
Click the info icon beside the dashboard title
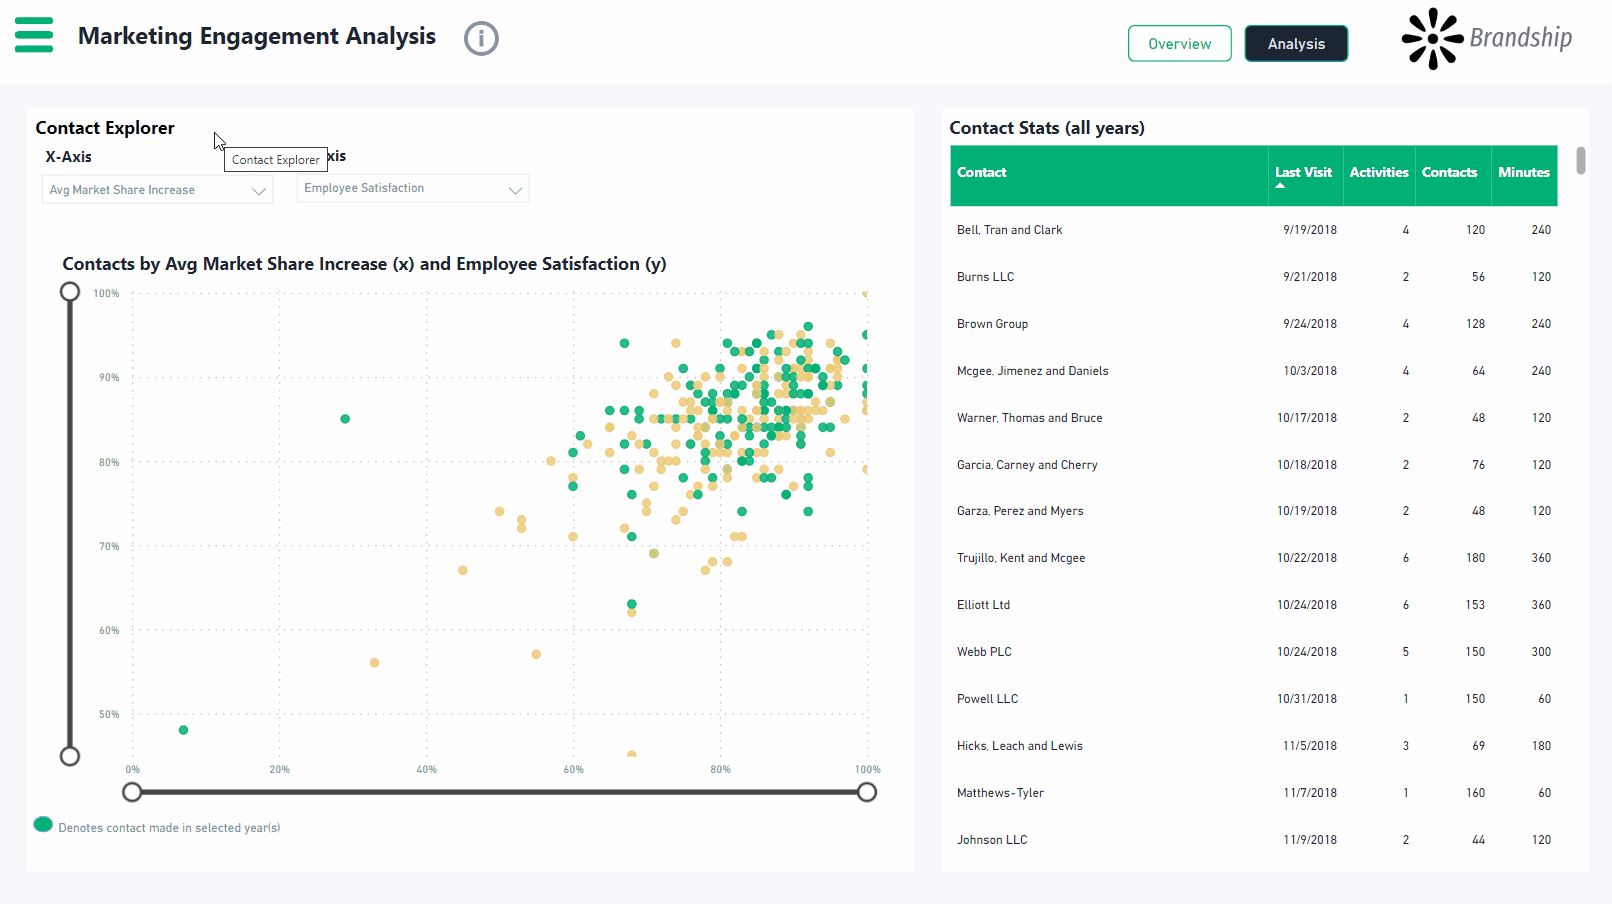(481, 38)
